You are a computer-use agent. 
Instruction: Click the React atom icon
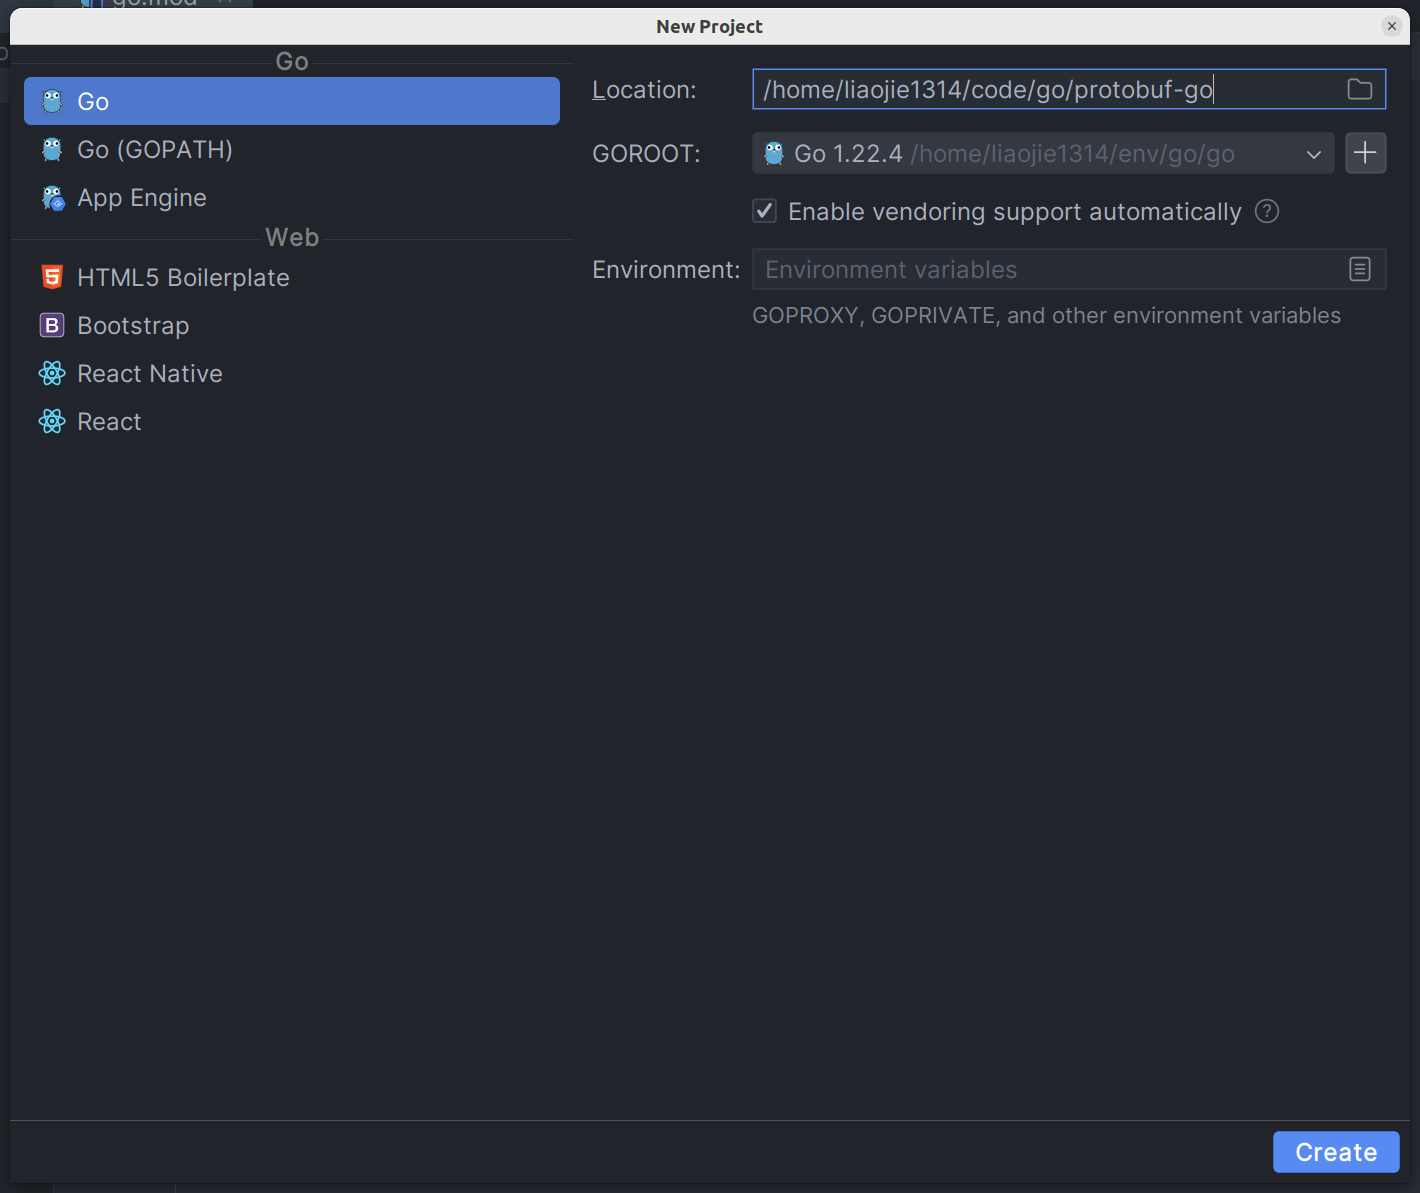[x=52, y=421]
